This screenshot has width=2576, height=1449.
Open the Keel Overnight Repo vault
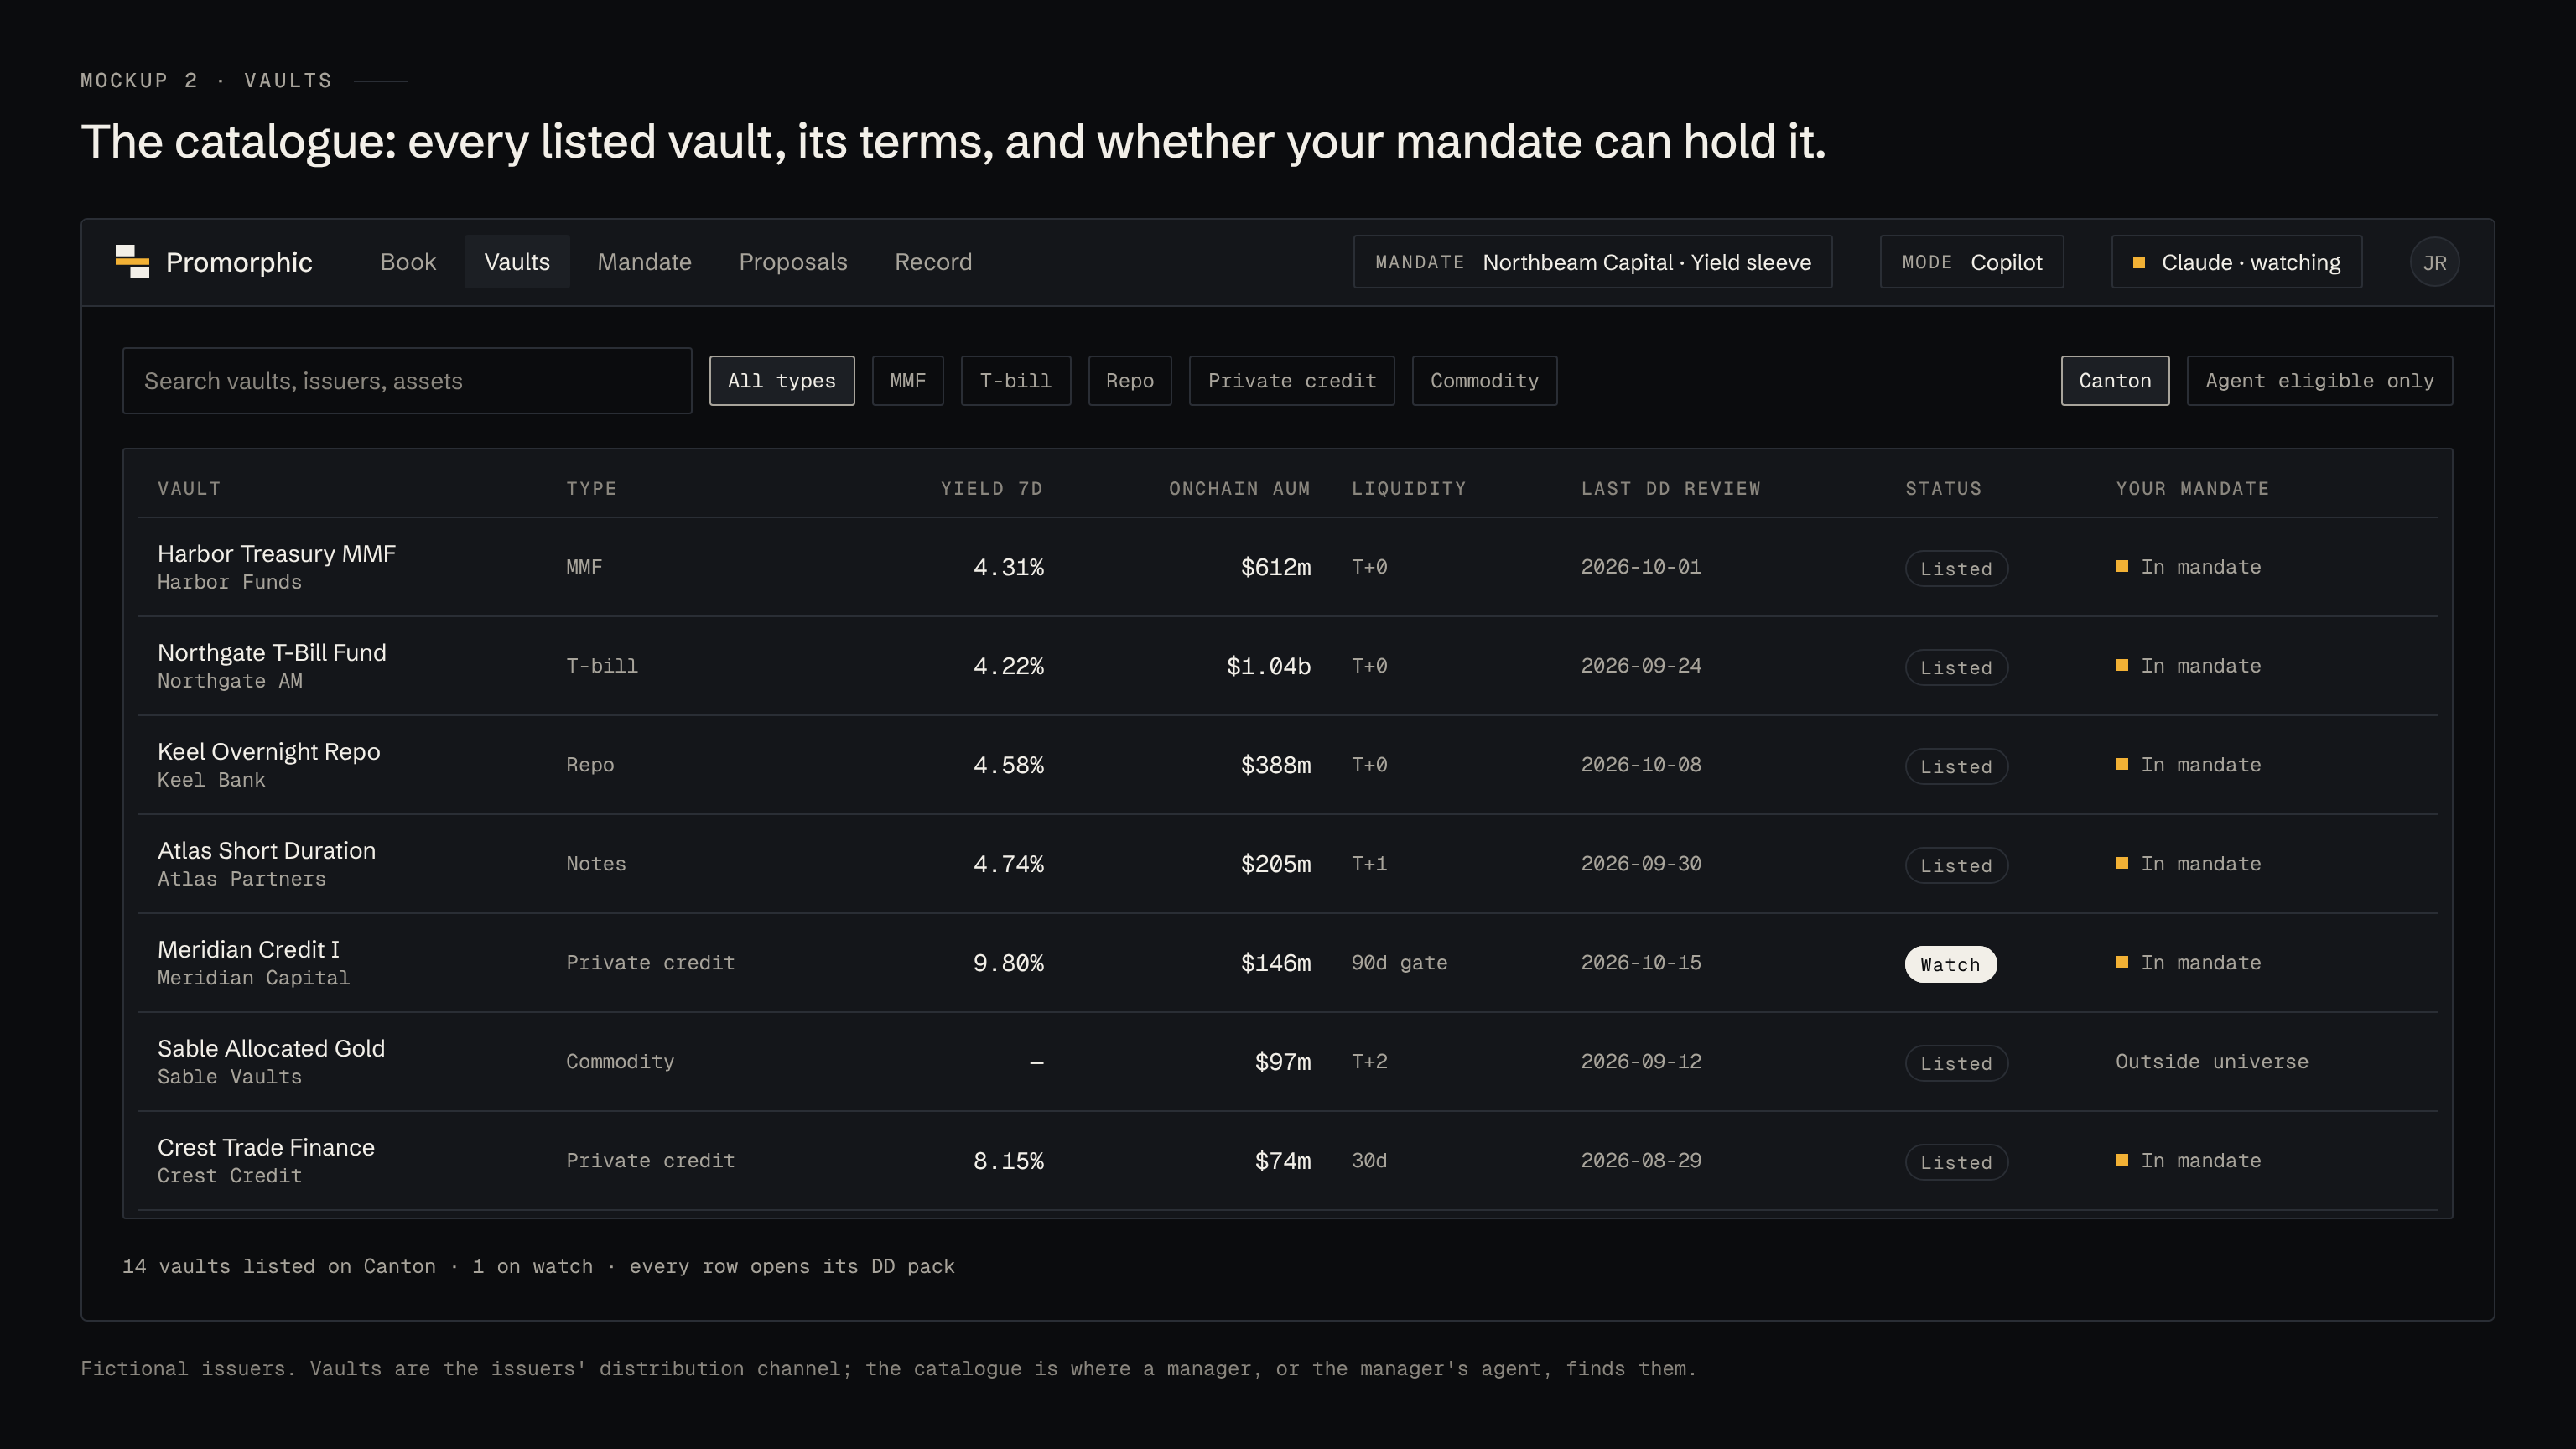coord(1288,765)
